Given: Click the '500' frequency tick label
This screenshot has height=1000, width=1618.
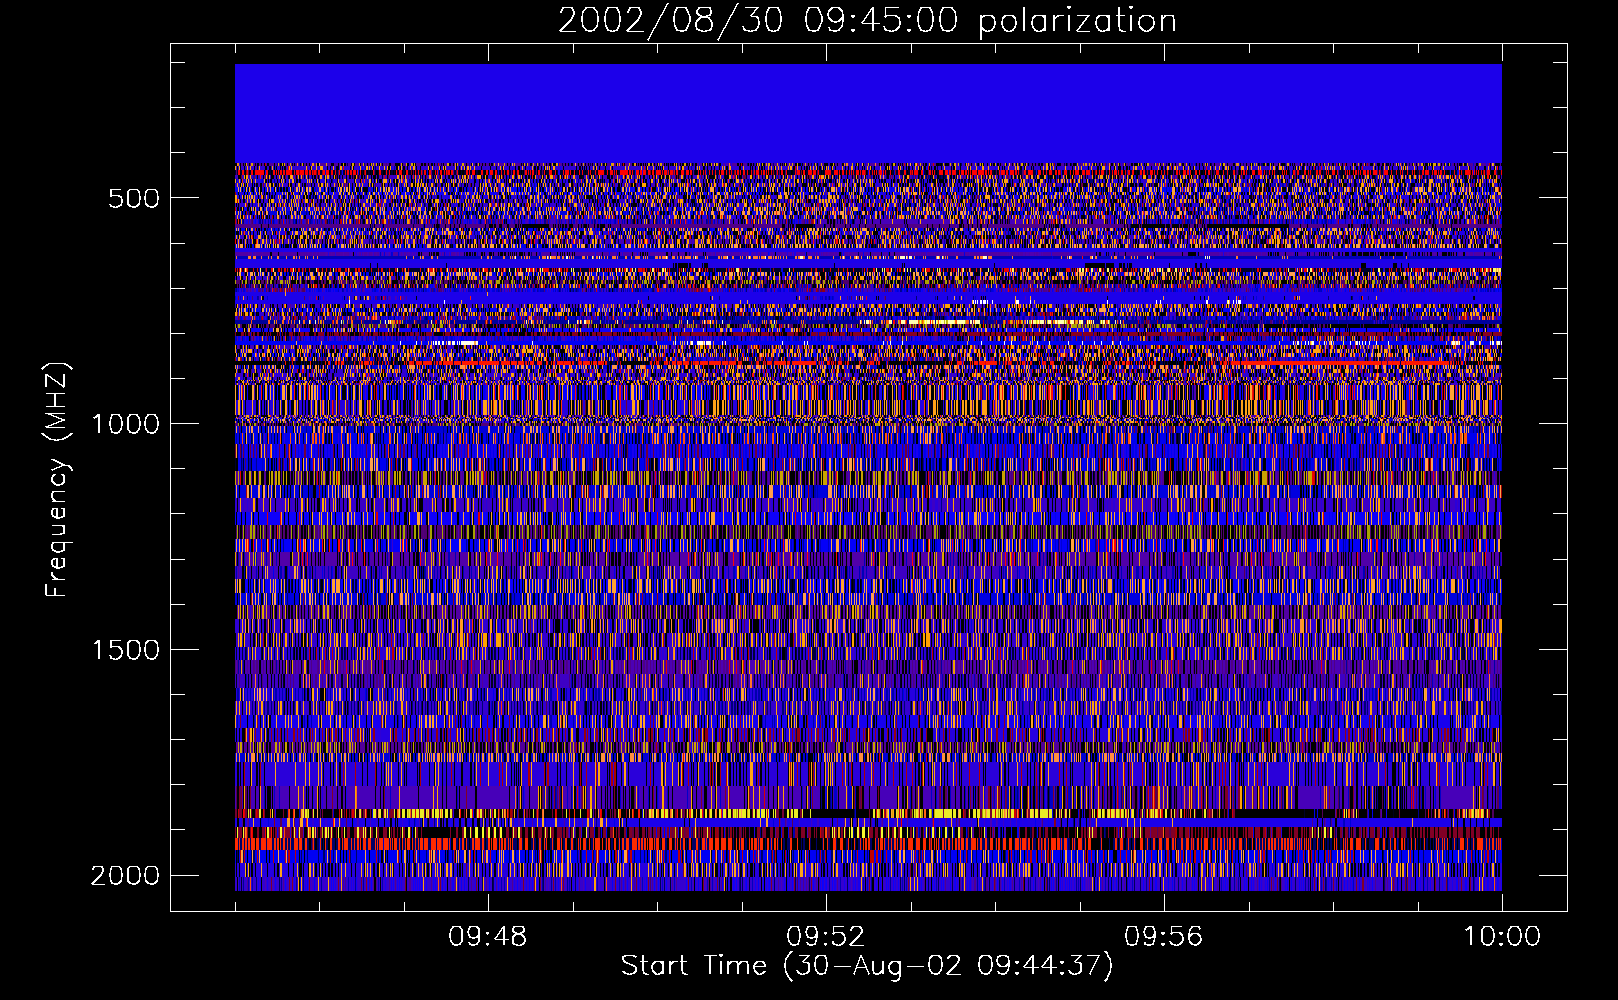Looking at the screenshot, I should (x=134, y=198).
